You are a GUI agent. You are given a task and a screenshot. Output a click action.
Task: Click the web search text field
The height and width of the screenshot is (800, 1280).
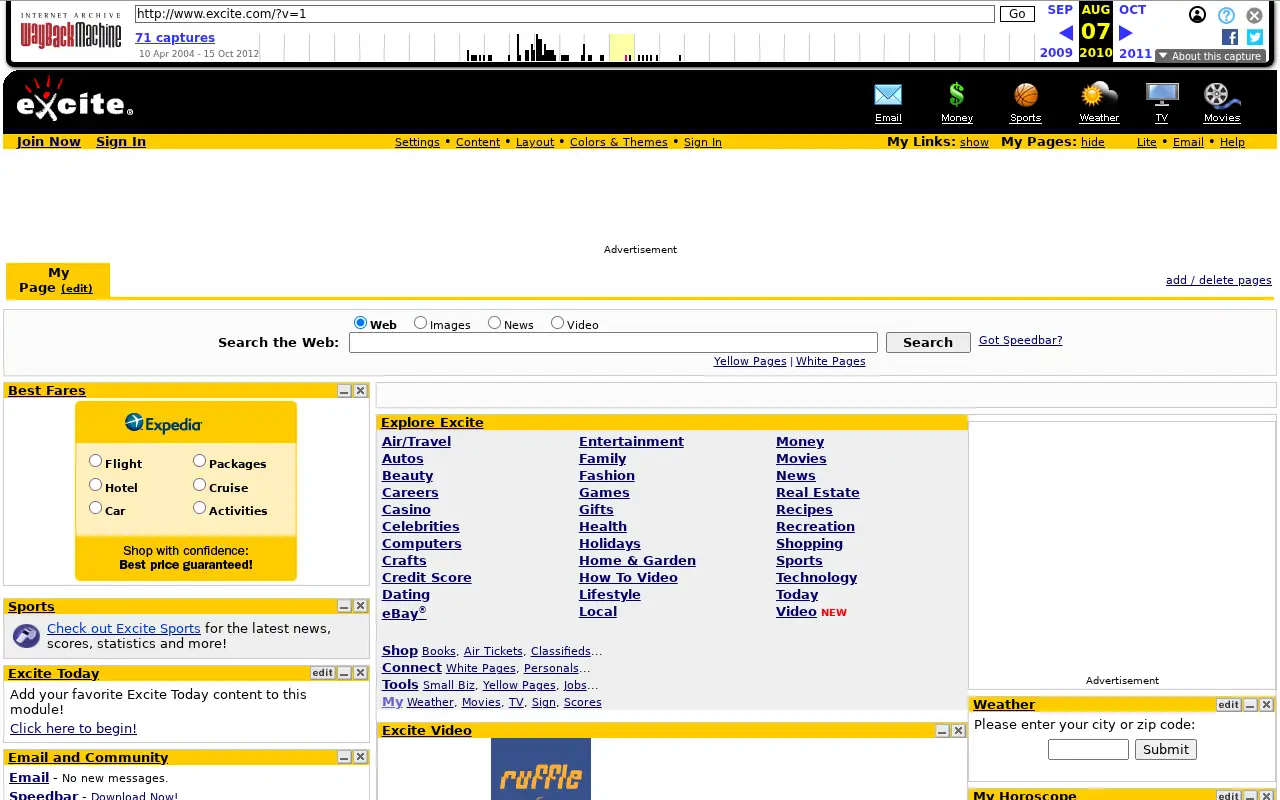click(x=613, y=342)
